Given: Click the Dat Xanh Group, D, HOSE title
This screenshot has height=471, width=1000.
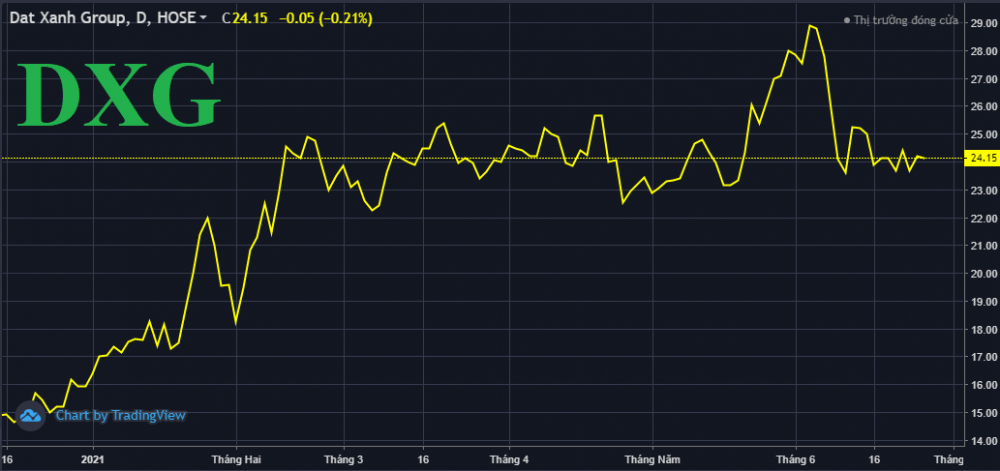Looking at the screenshot, I should pos(101,18).
